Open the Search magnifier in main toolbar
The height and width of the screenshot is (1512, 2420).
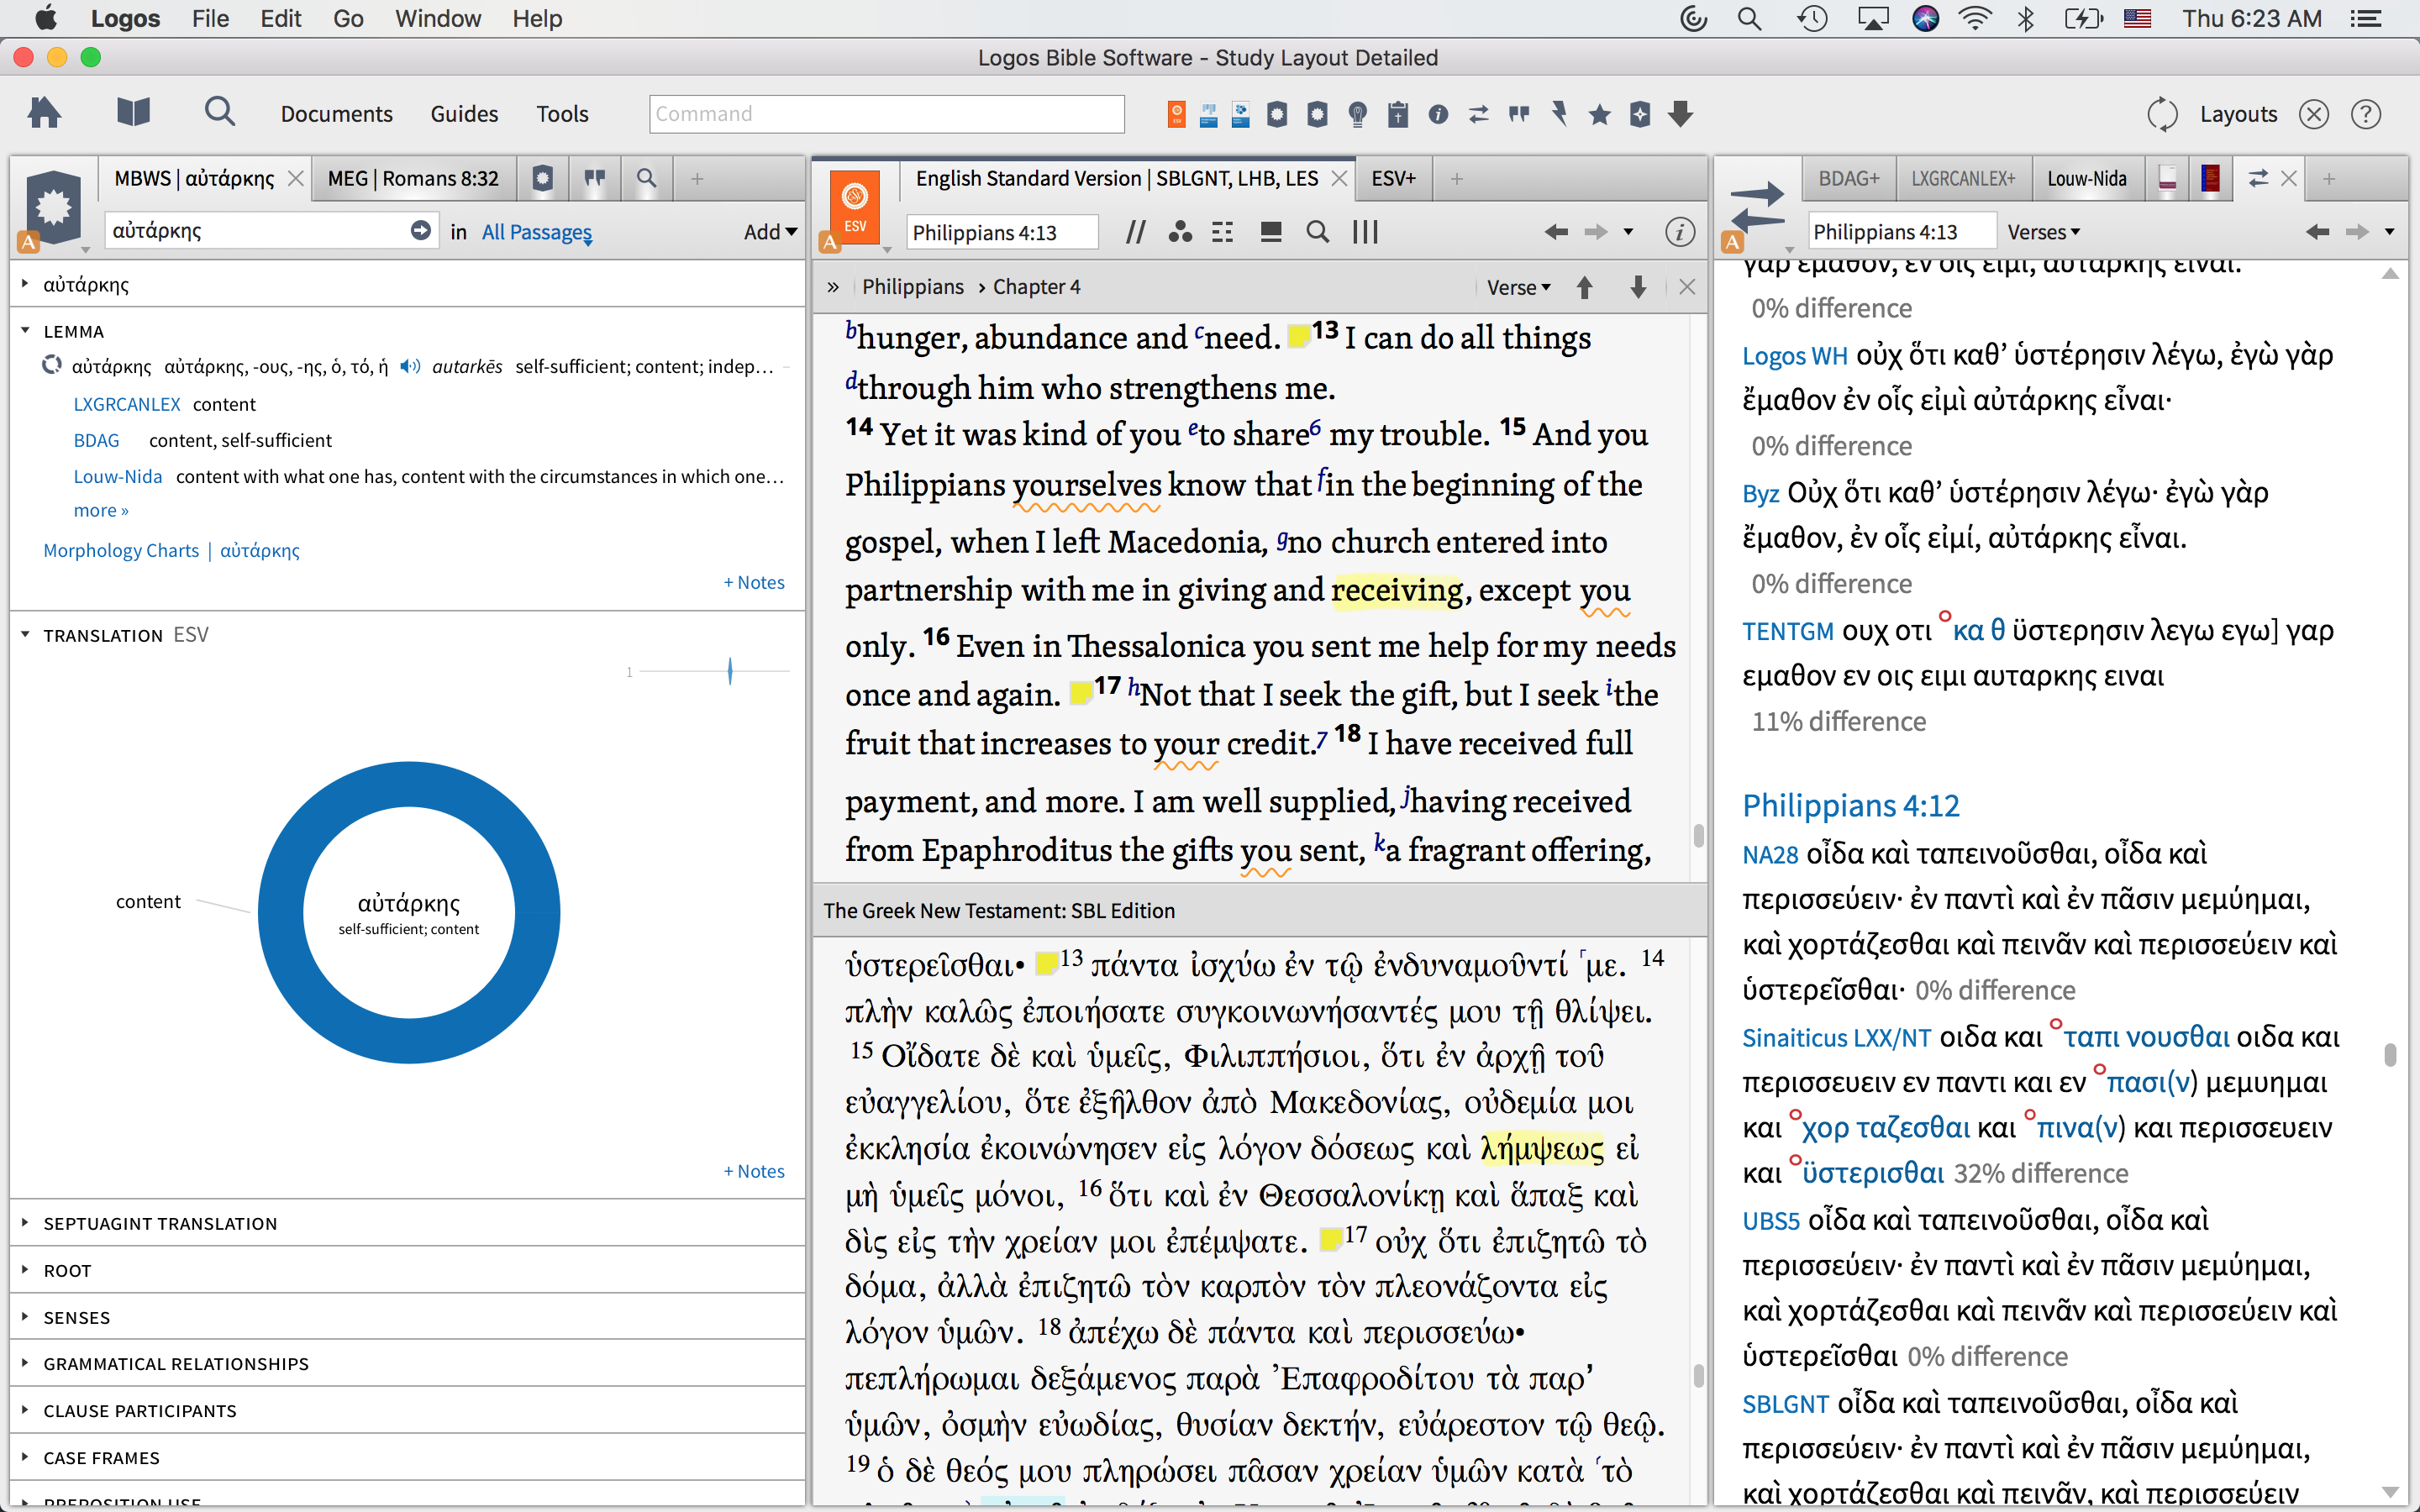click(219, 113)
